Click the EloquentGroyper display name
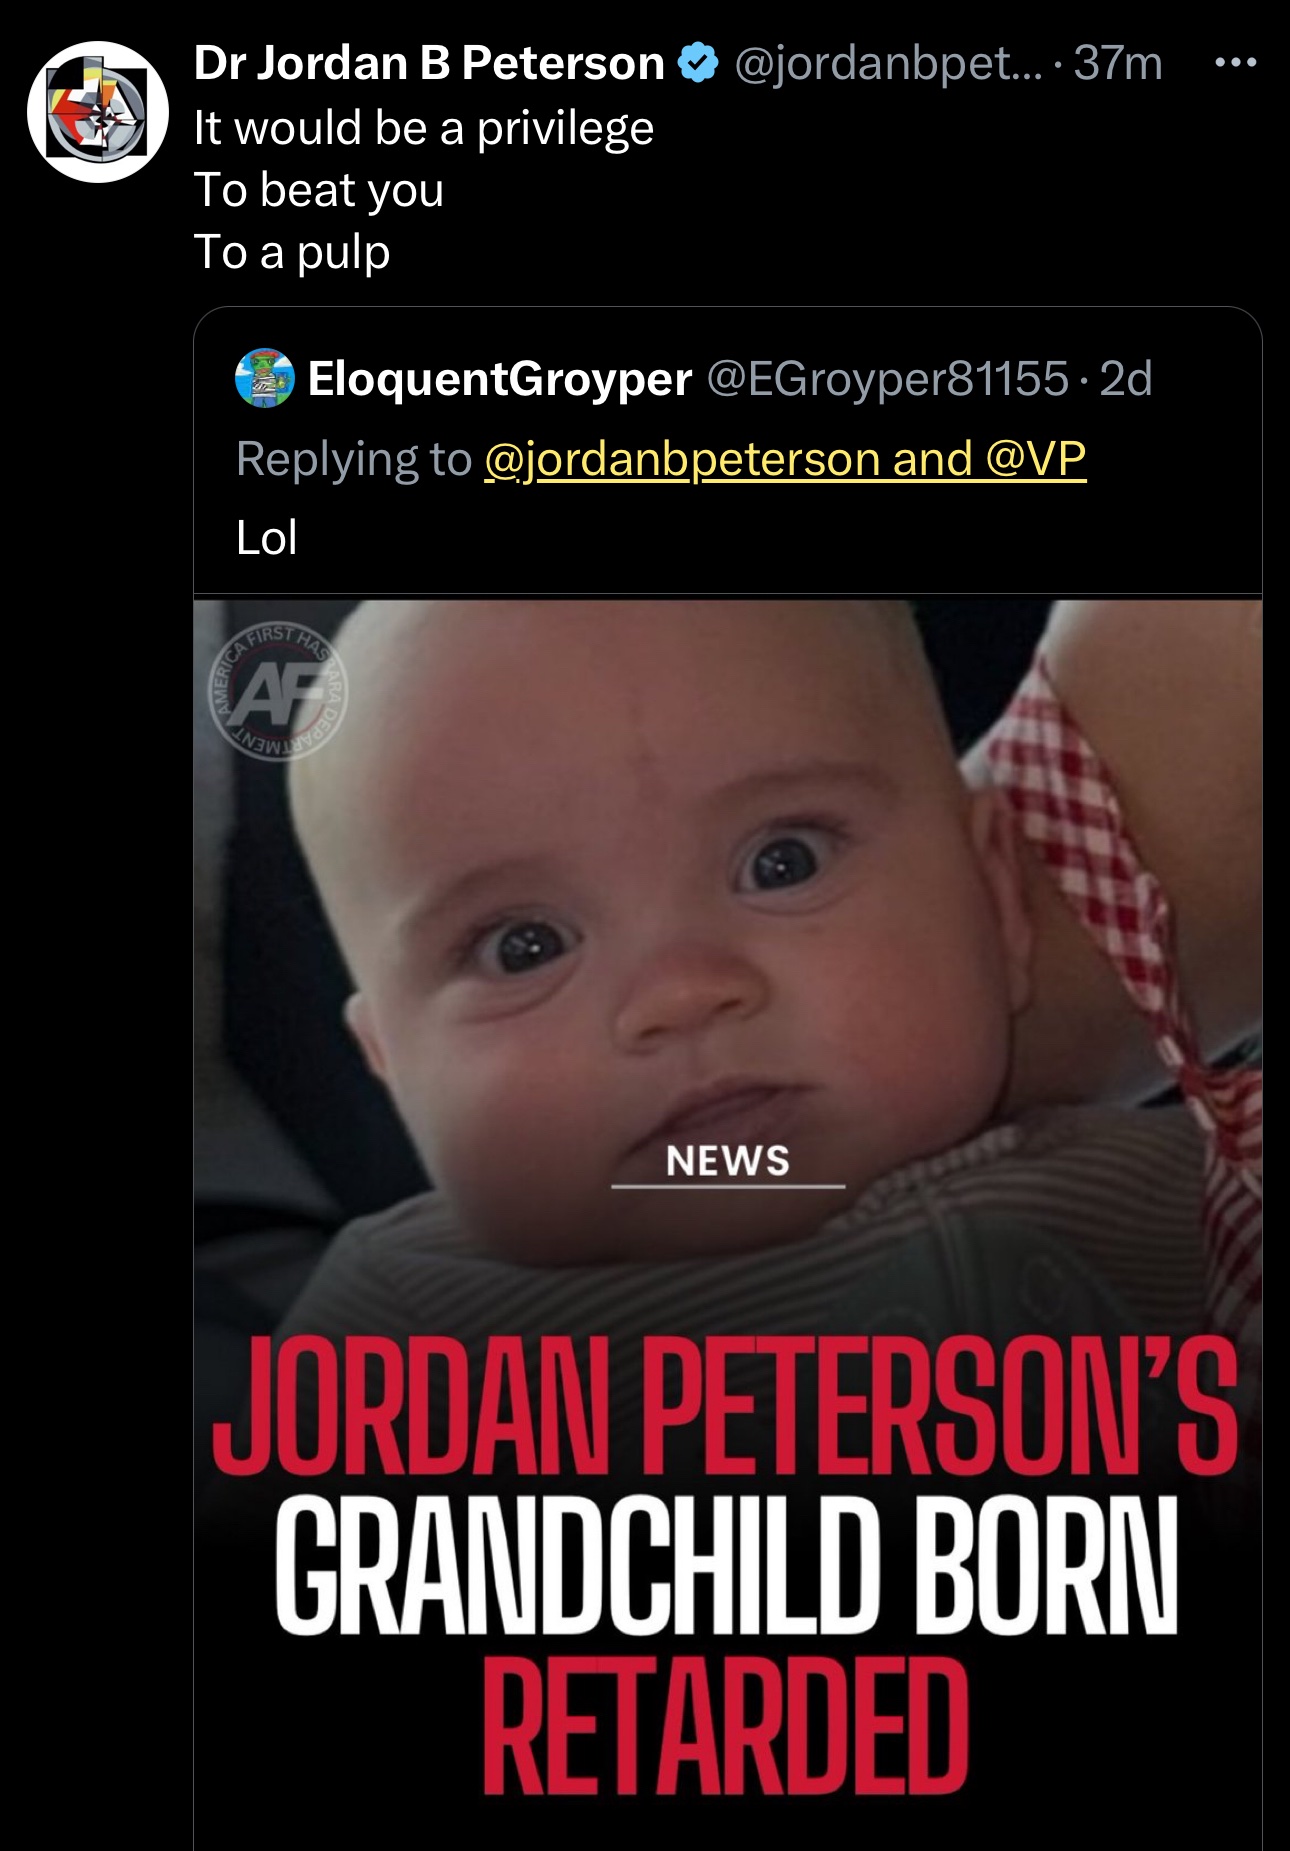The image size is (1290, 1851). coord(499,378)
